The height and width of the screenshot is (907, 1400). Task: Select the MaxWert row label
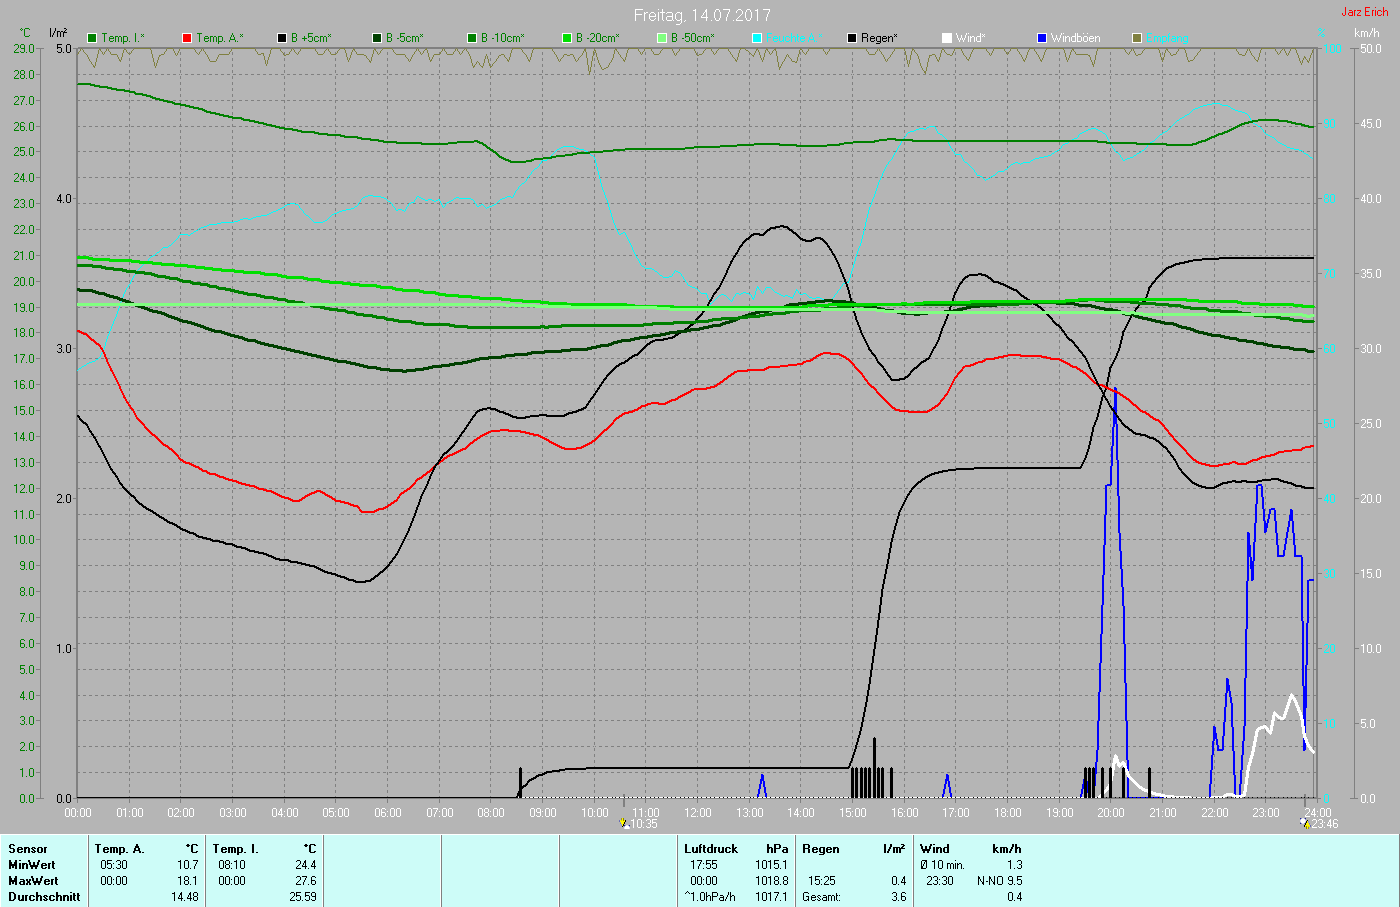(33, 881)
